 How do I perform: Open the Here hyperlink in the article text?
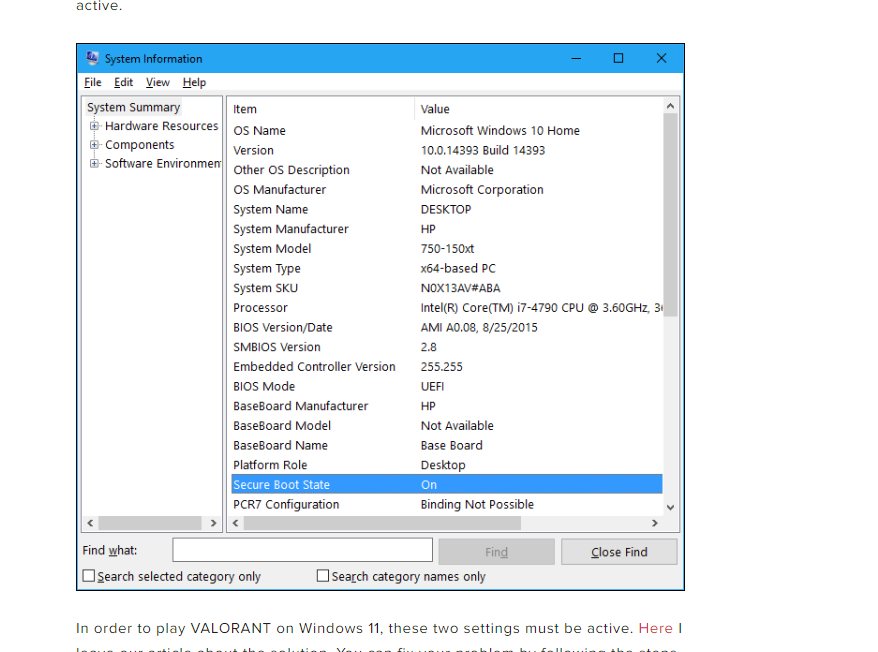tap(657, 628)
